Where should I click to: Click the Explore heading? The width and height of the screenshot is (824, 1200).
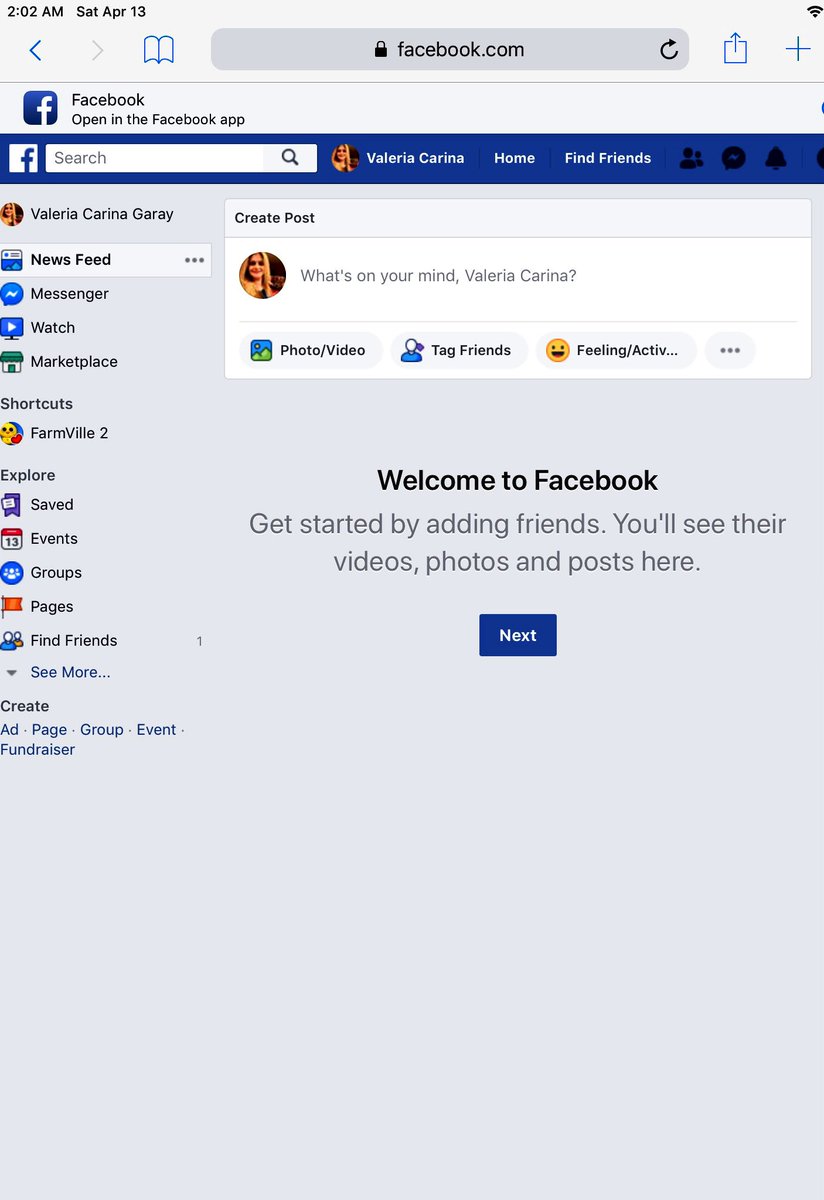pyautogui.click(x=28, y=476)
